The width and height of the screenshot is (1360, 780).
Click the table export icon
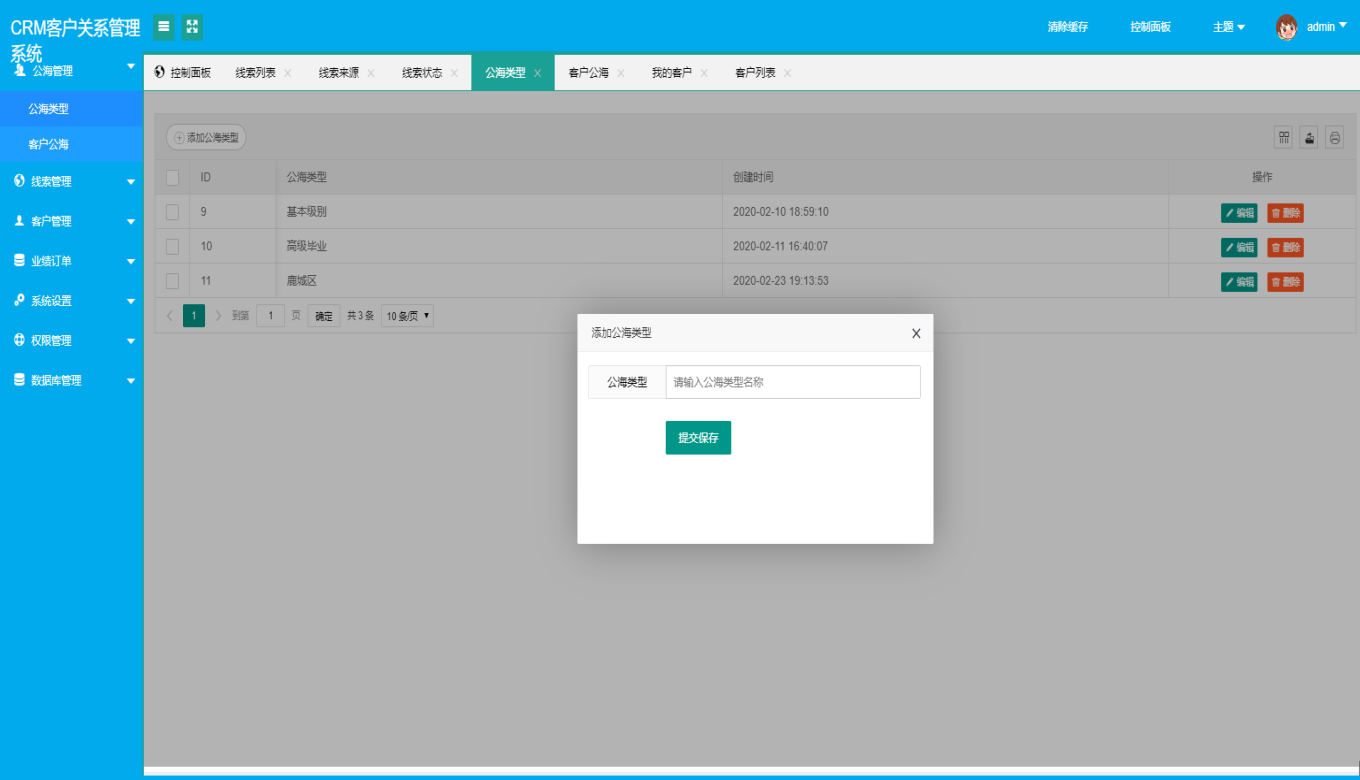(1309, 138)
